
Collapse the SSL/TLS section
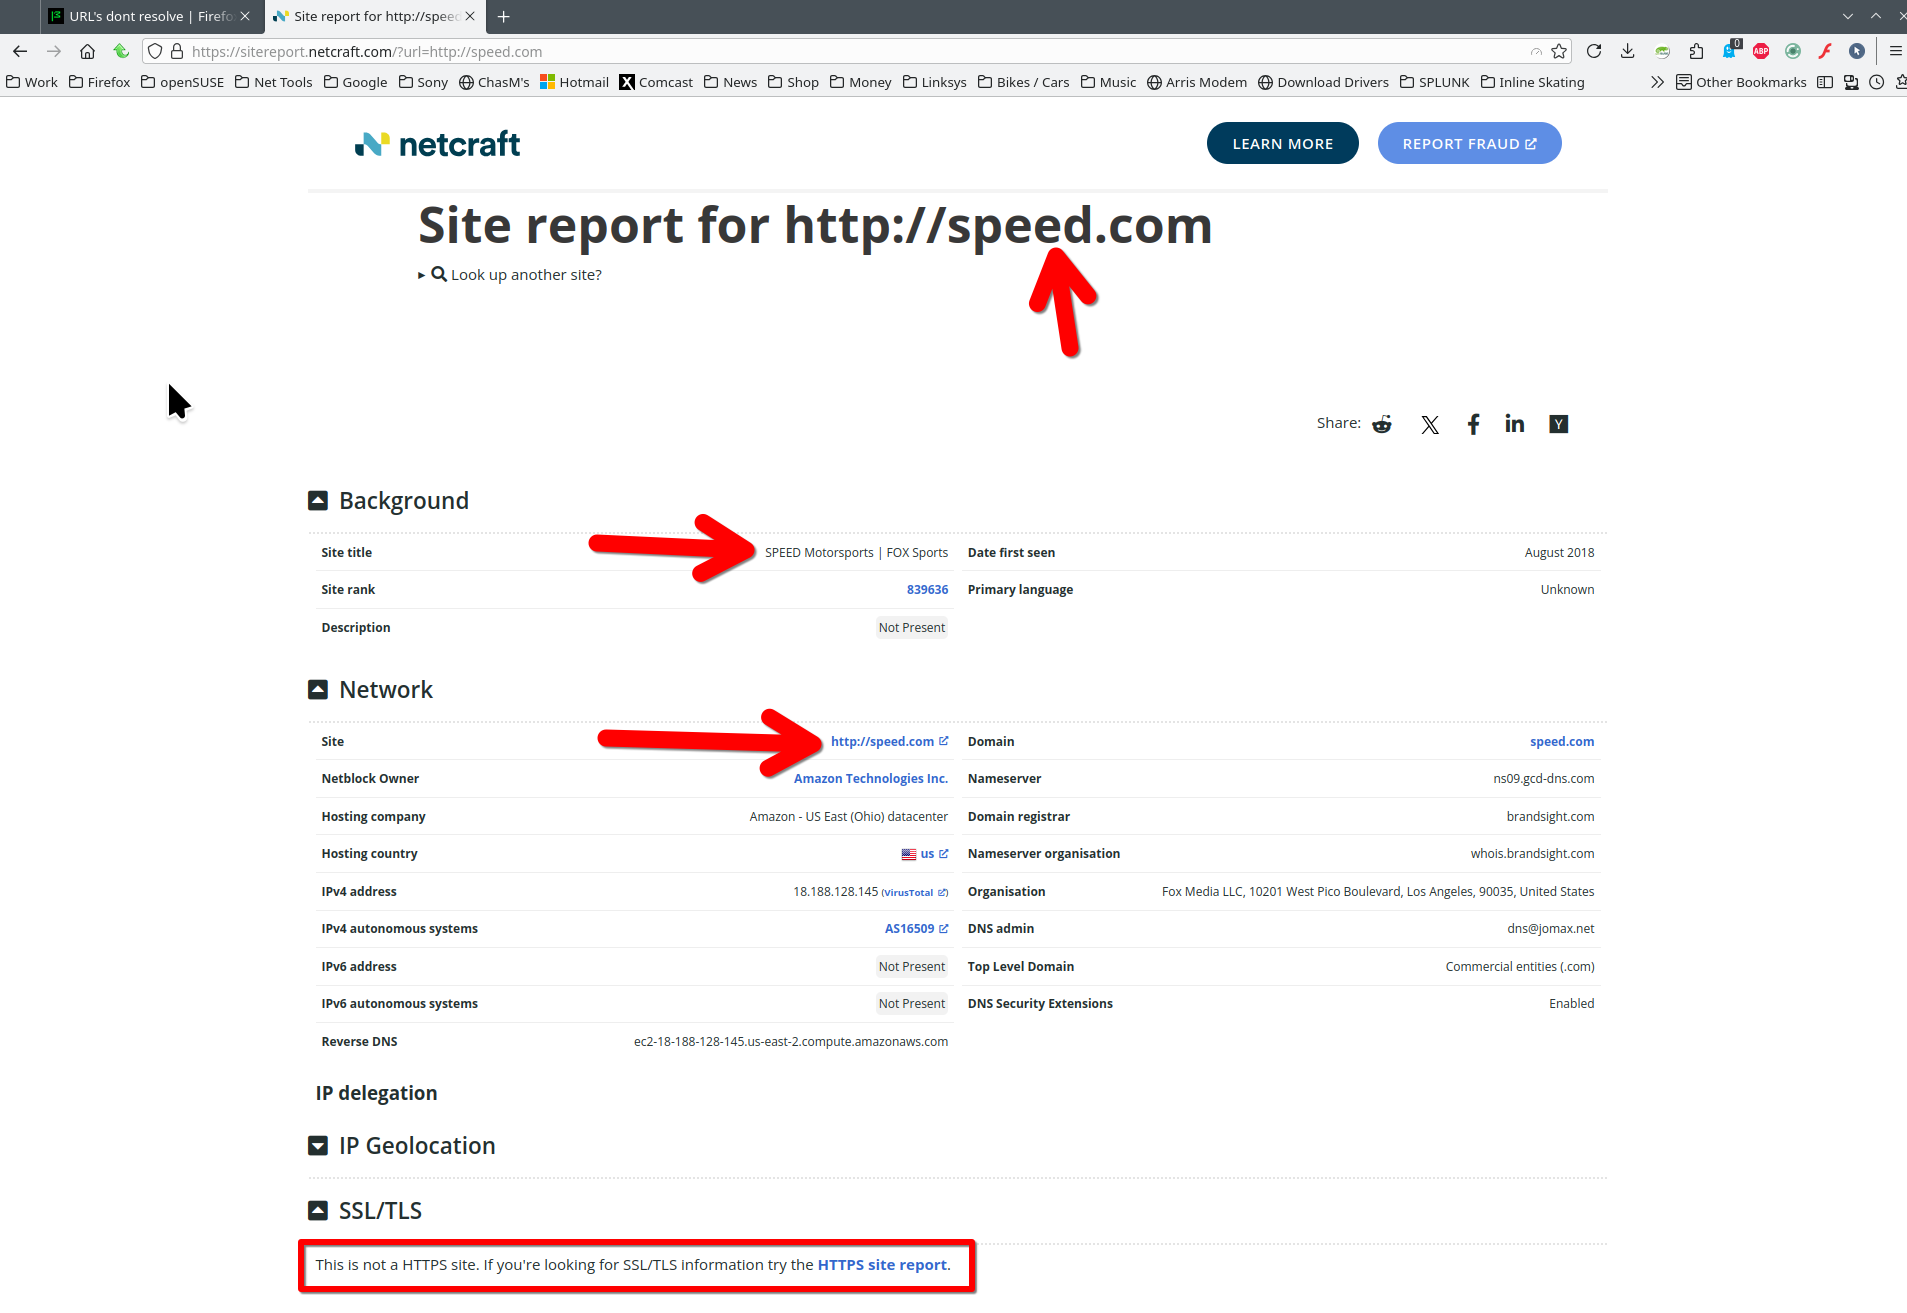(x=318, y=1211)
